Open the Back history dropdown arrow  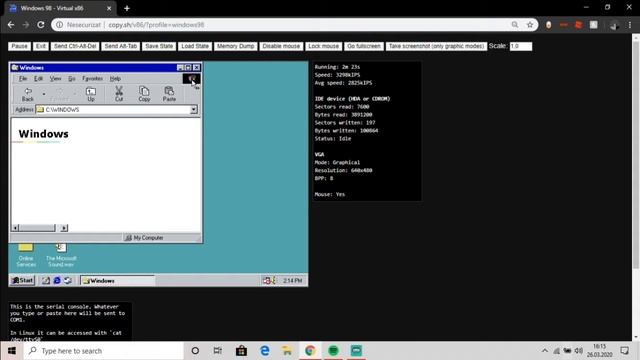44,94
